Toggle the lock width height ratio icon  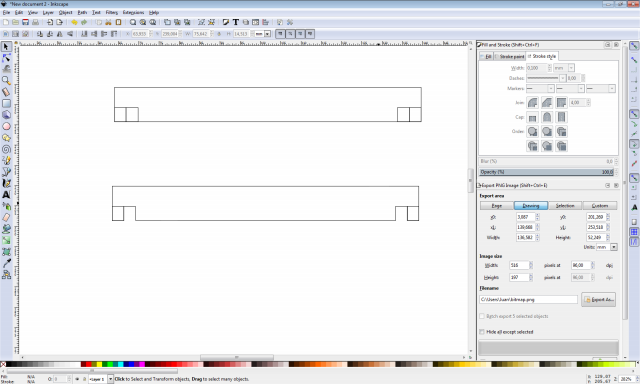click(219, 34)
